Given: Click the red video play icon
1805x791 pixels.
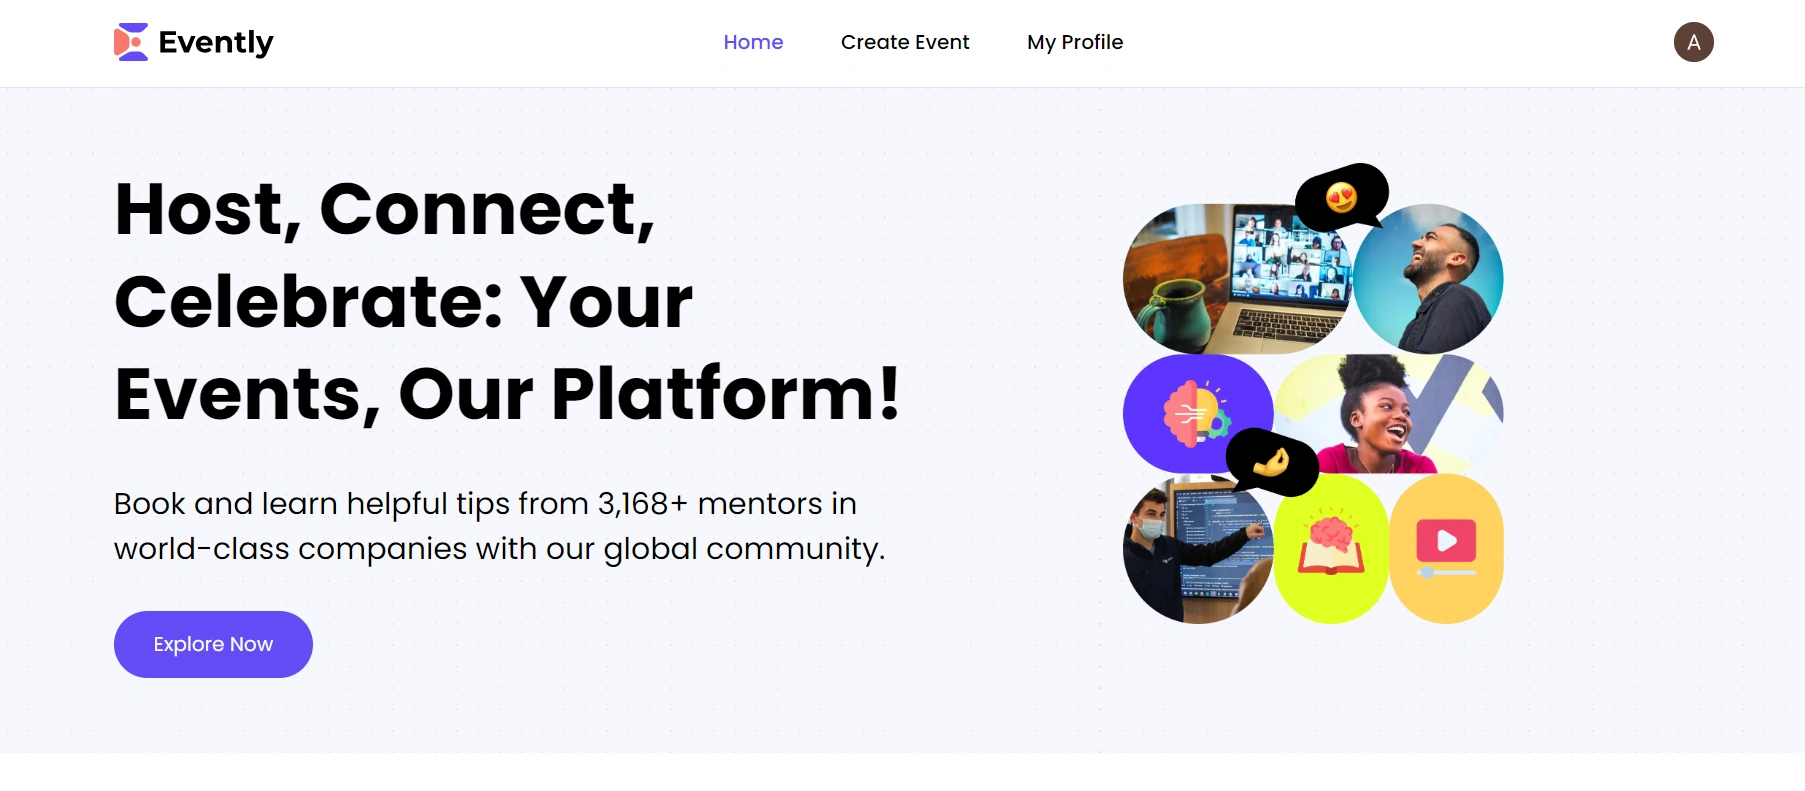Looking at the screenshot, I should 1446,540.
